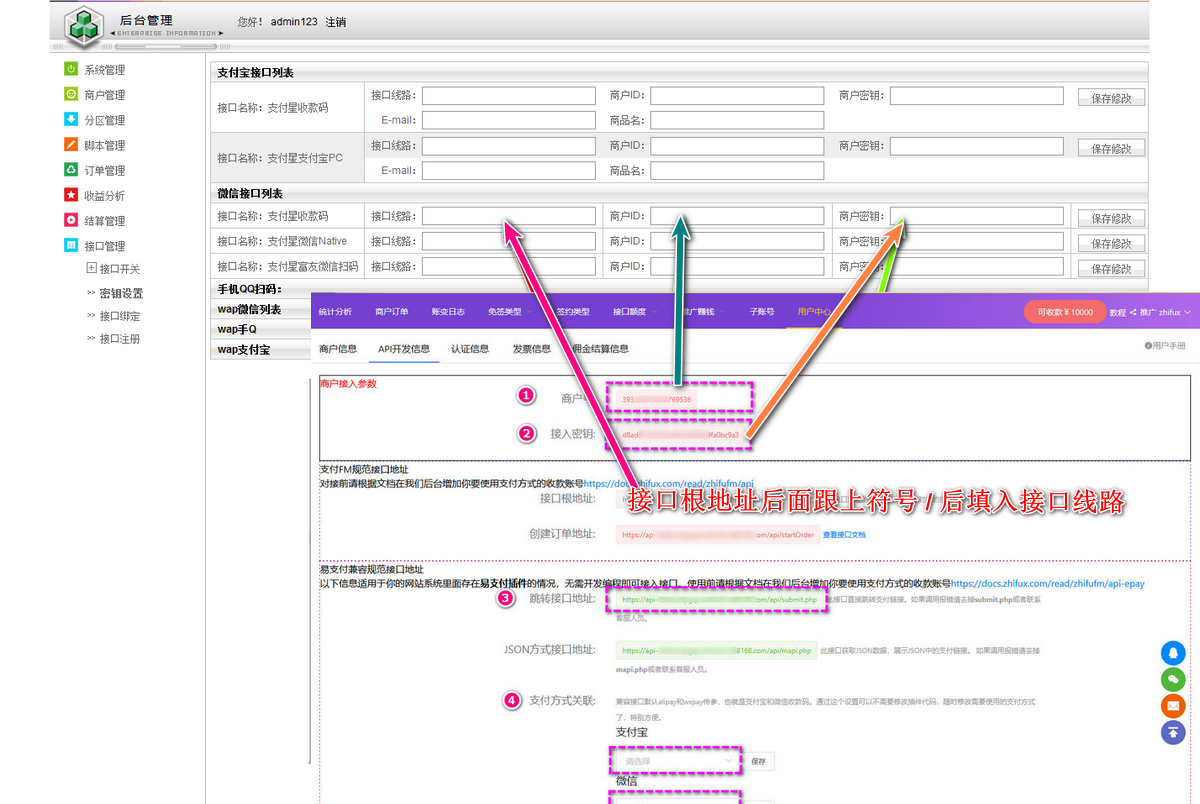Expand the 接口开关 tree node

pyautogui.click(x=92, y=268)
